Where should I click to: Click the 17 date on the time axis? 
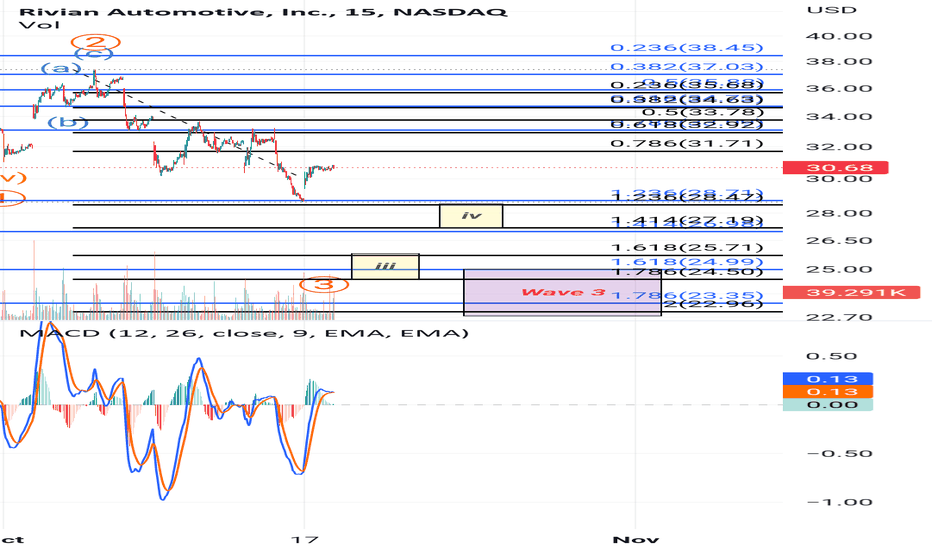click(304, 540)
